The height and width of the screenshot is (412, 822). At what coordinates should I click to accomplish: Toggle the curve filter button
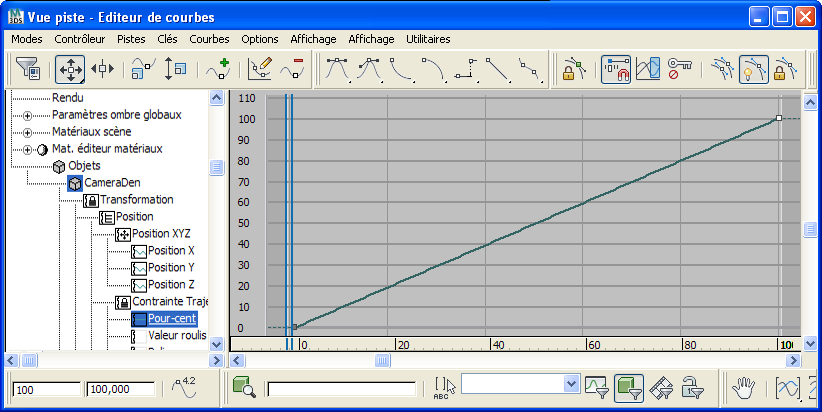coord(597,388)
